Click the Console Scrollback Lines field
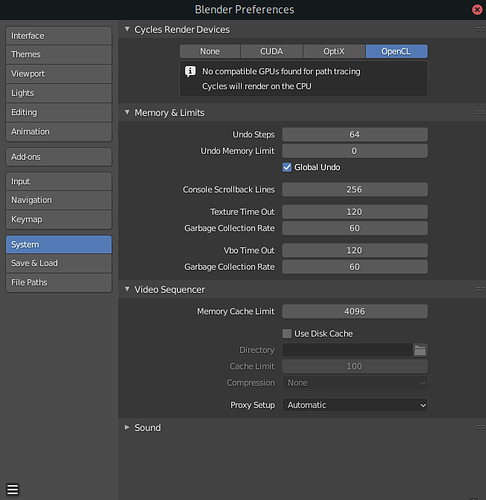This screenshot has height=500, width=486. pyautogui.click(x=355, y=189)
